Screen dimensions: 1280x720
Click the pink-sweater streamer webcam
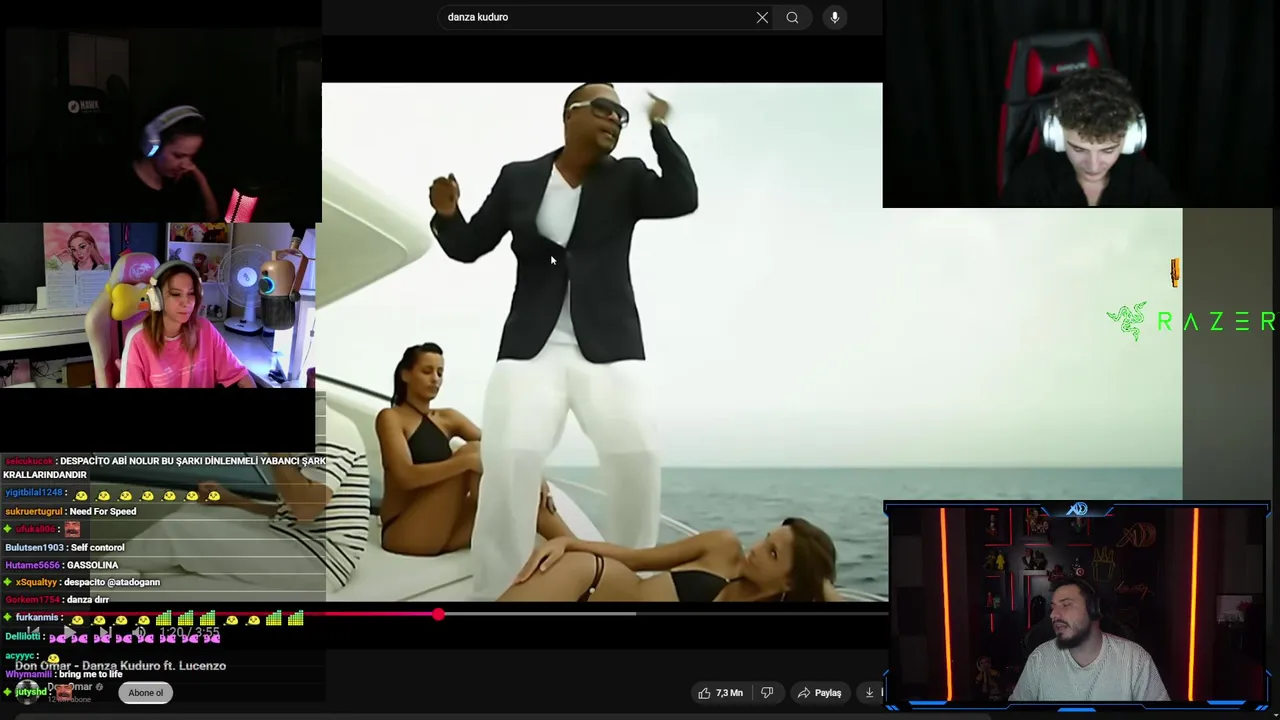158,305
